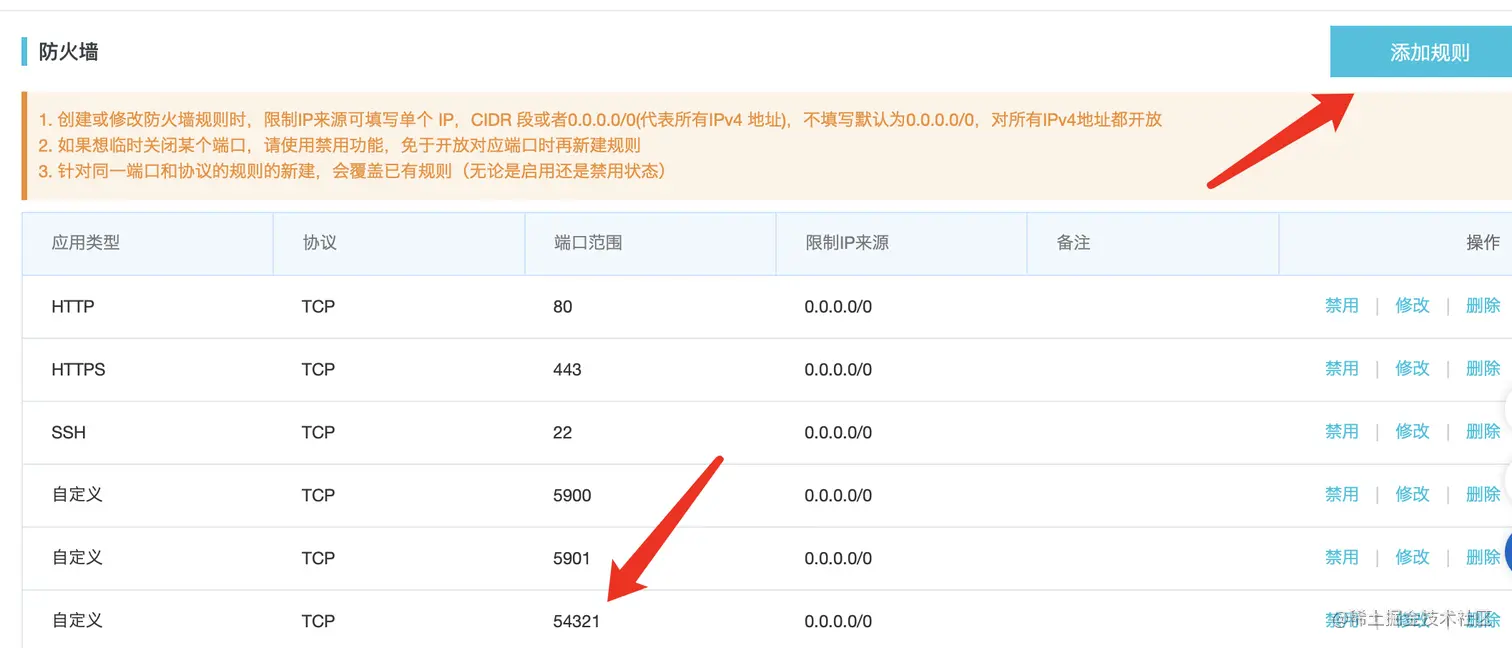Click port value 5900

(x=572, y=496)
